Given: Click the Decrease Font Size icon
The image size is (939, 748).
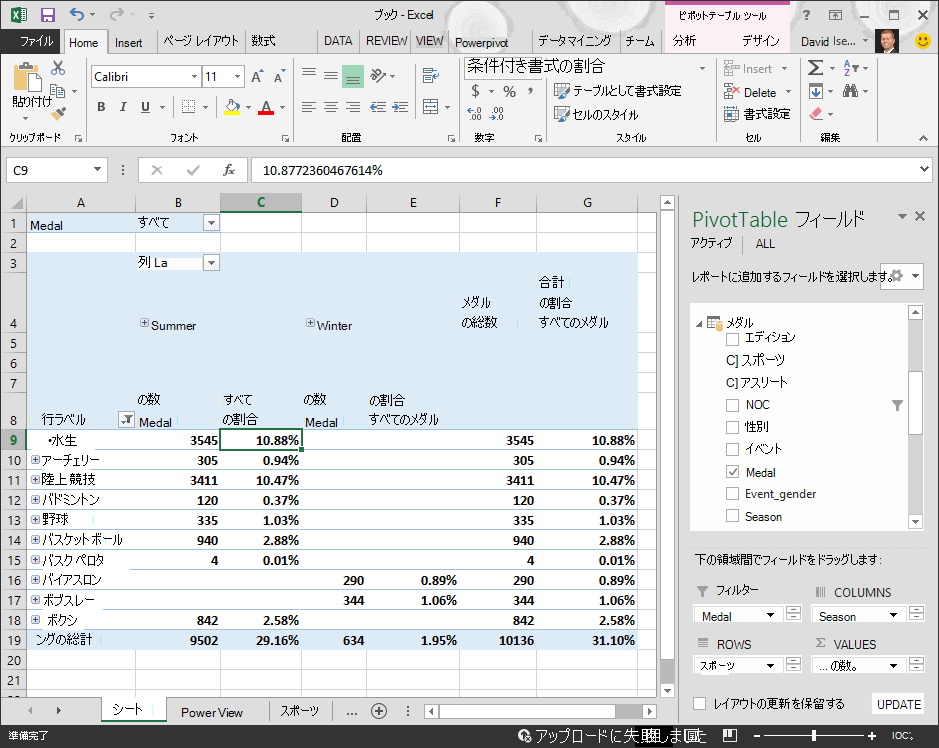Looking at the screenshot, I should [x=279, y=77].
